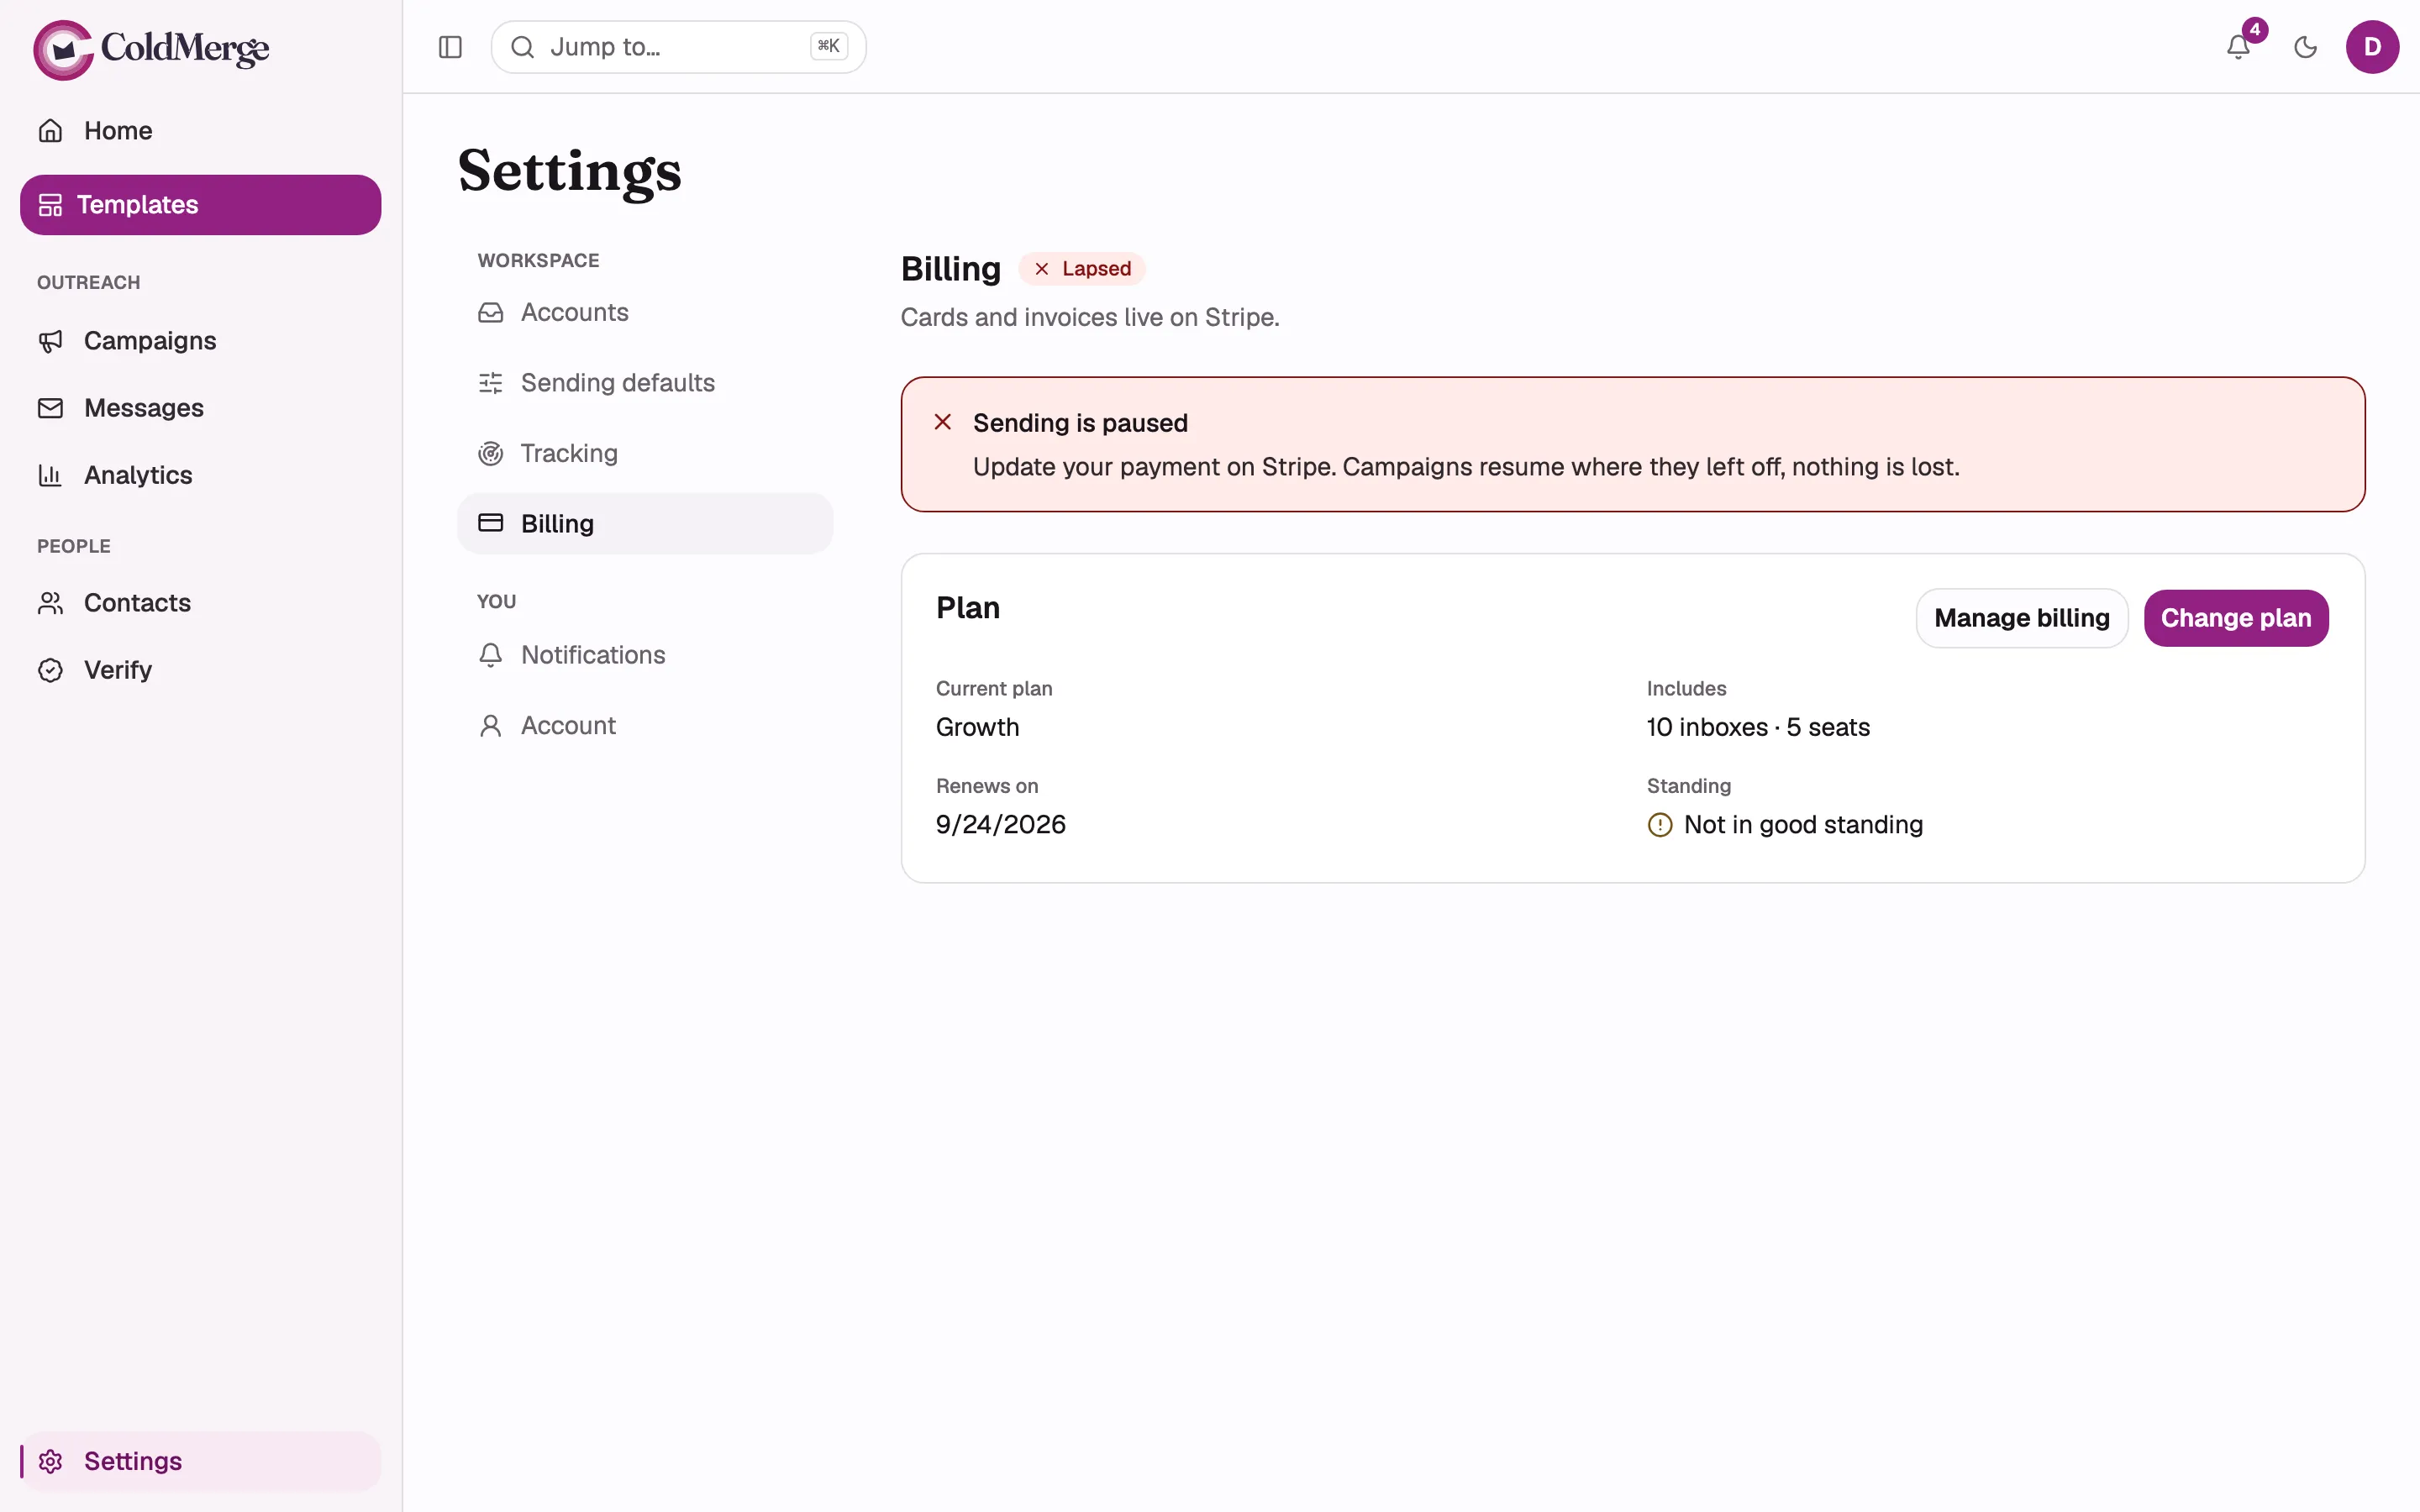
Task: Open Analytics in sidebar
Action: click(200, 475)
